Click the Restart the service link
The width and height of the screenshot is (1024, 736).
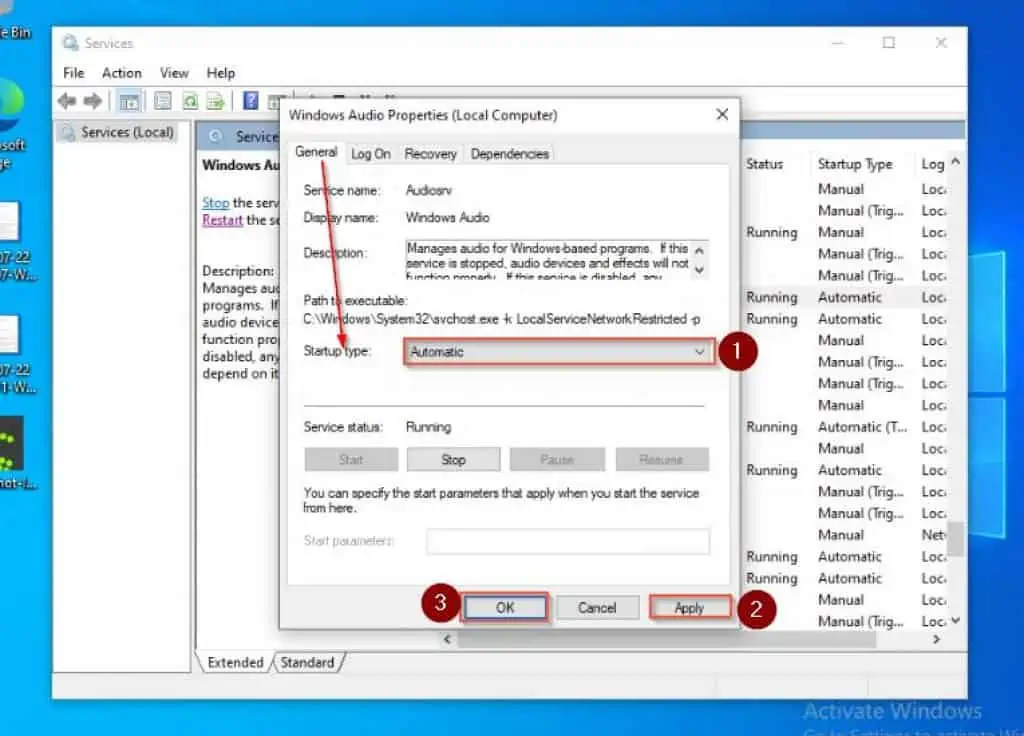coord(222,220)
